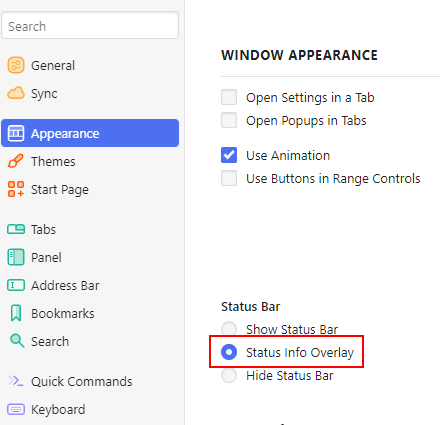Disable the Use Animation checkbox

coord(229,155)
